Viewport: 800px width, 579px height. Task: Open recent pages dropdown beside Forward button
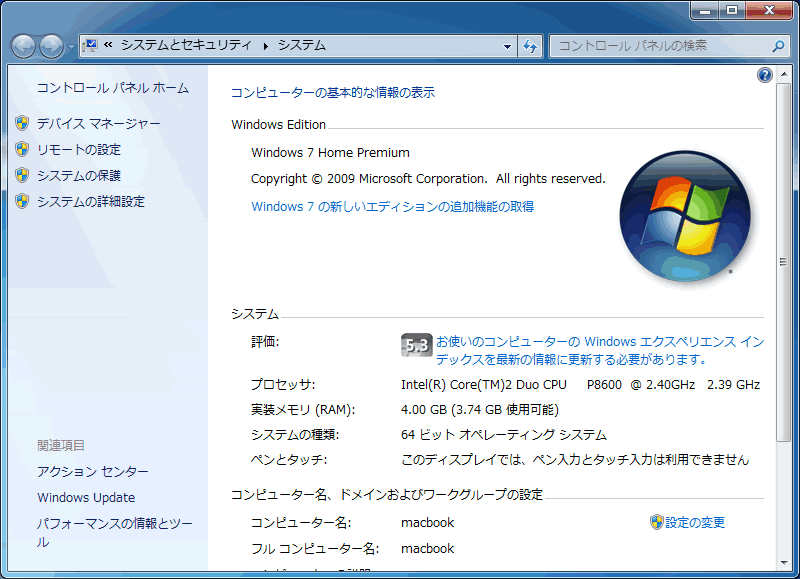[x=70, y=47]
